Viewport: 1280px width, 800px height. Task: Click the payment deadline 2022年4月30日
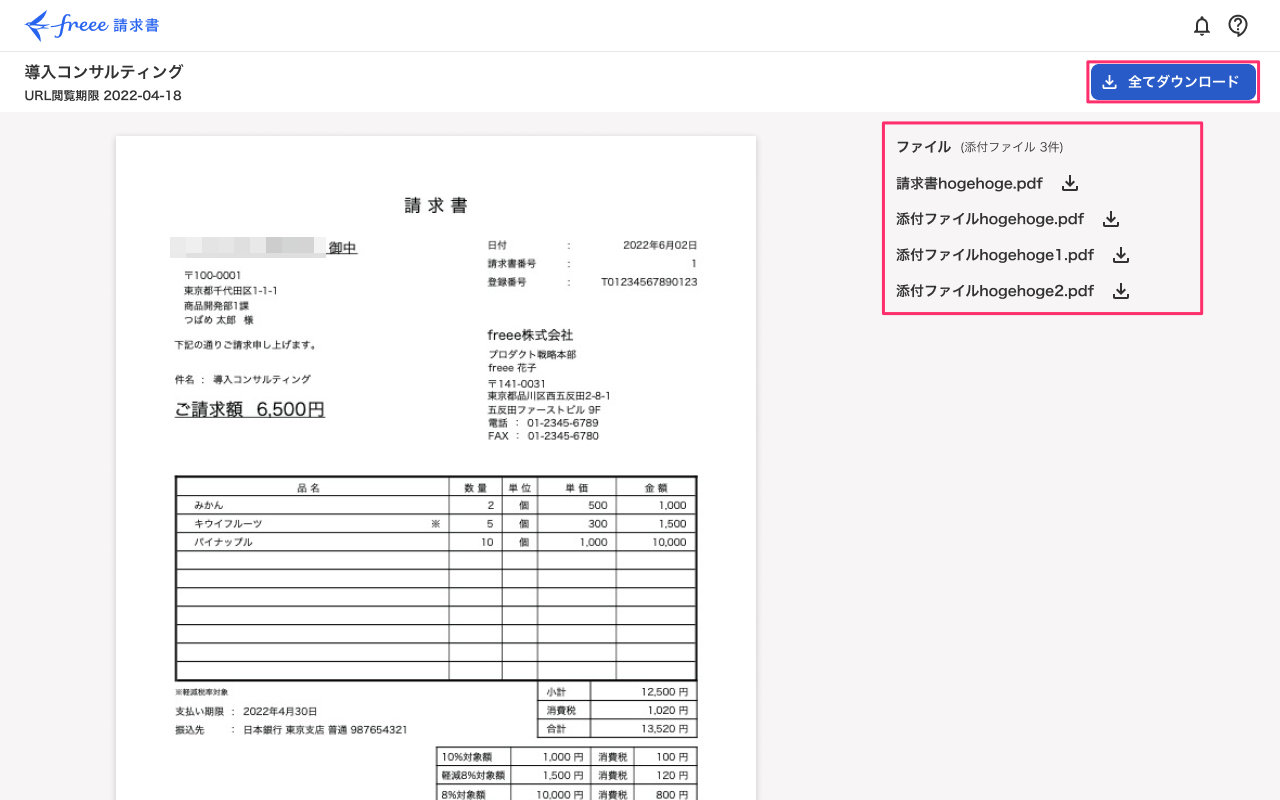(280, 711)
